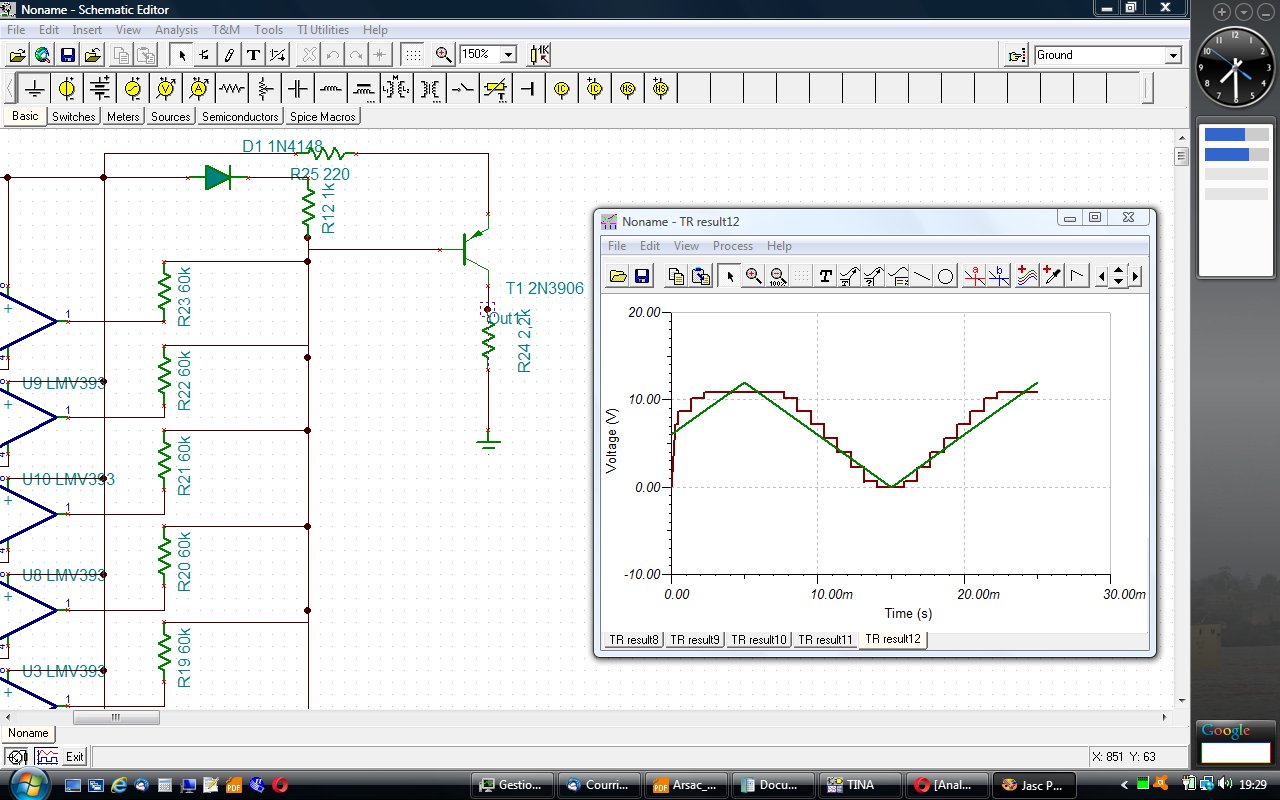Viewport: 1280px width, 800px height.
Task: Toggle the pointer mode in the TR result toolbar
Action: 728,276
